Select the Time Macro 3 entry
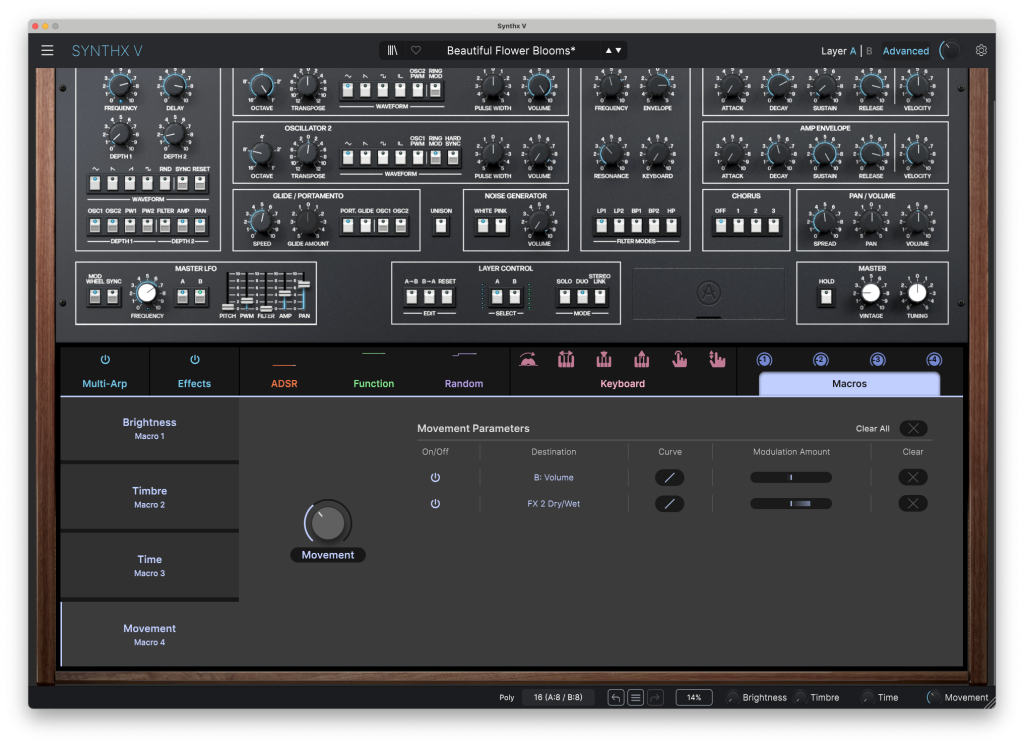The width and height of the screenshot is (1024, 746). click(150, 566)
